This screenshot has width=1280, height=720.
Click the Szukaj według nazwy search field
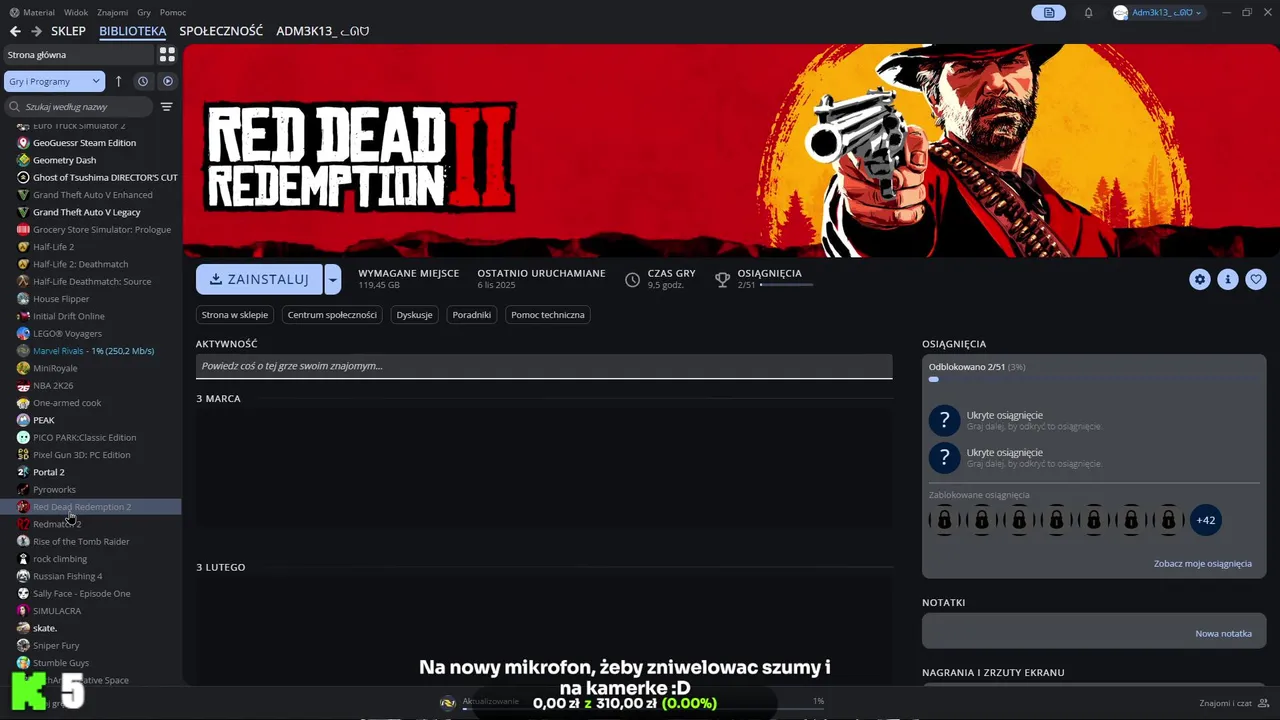(80, 107)
